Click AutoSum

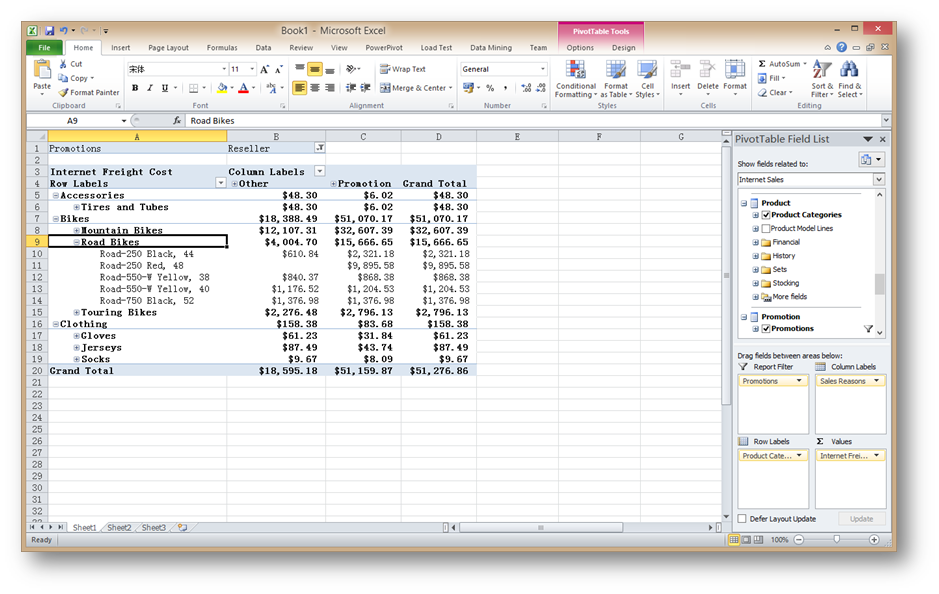point(783,63)
